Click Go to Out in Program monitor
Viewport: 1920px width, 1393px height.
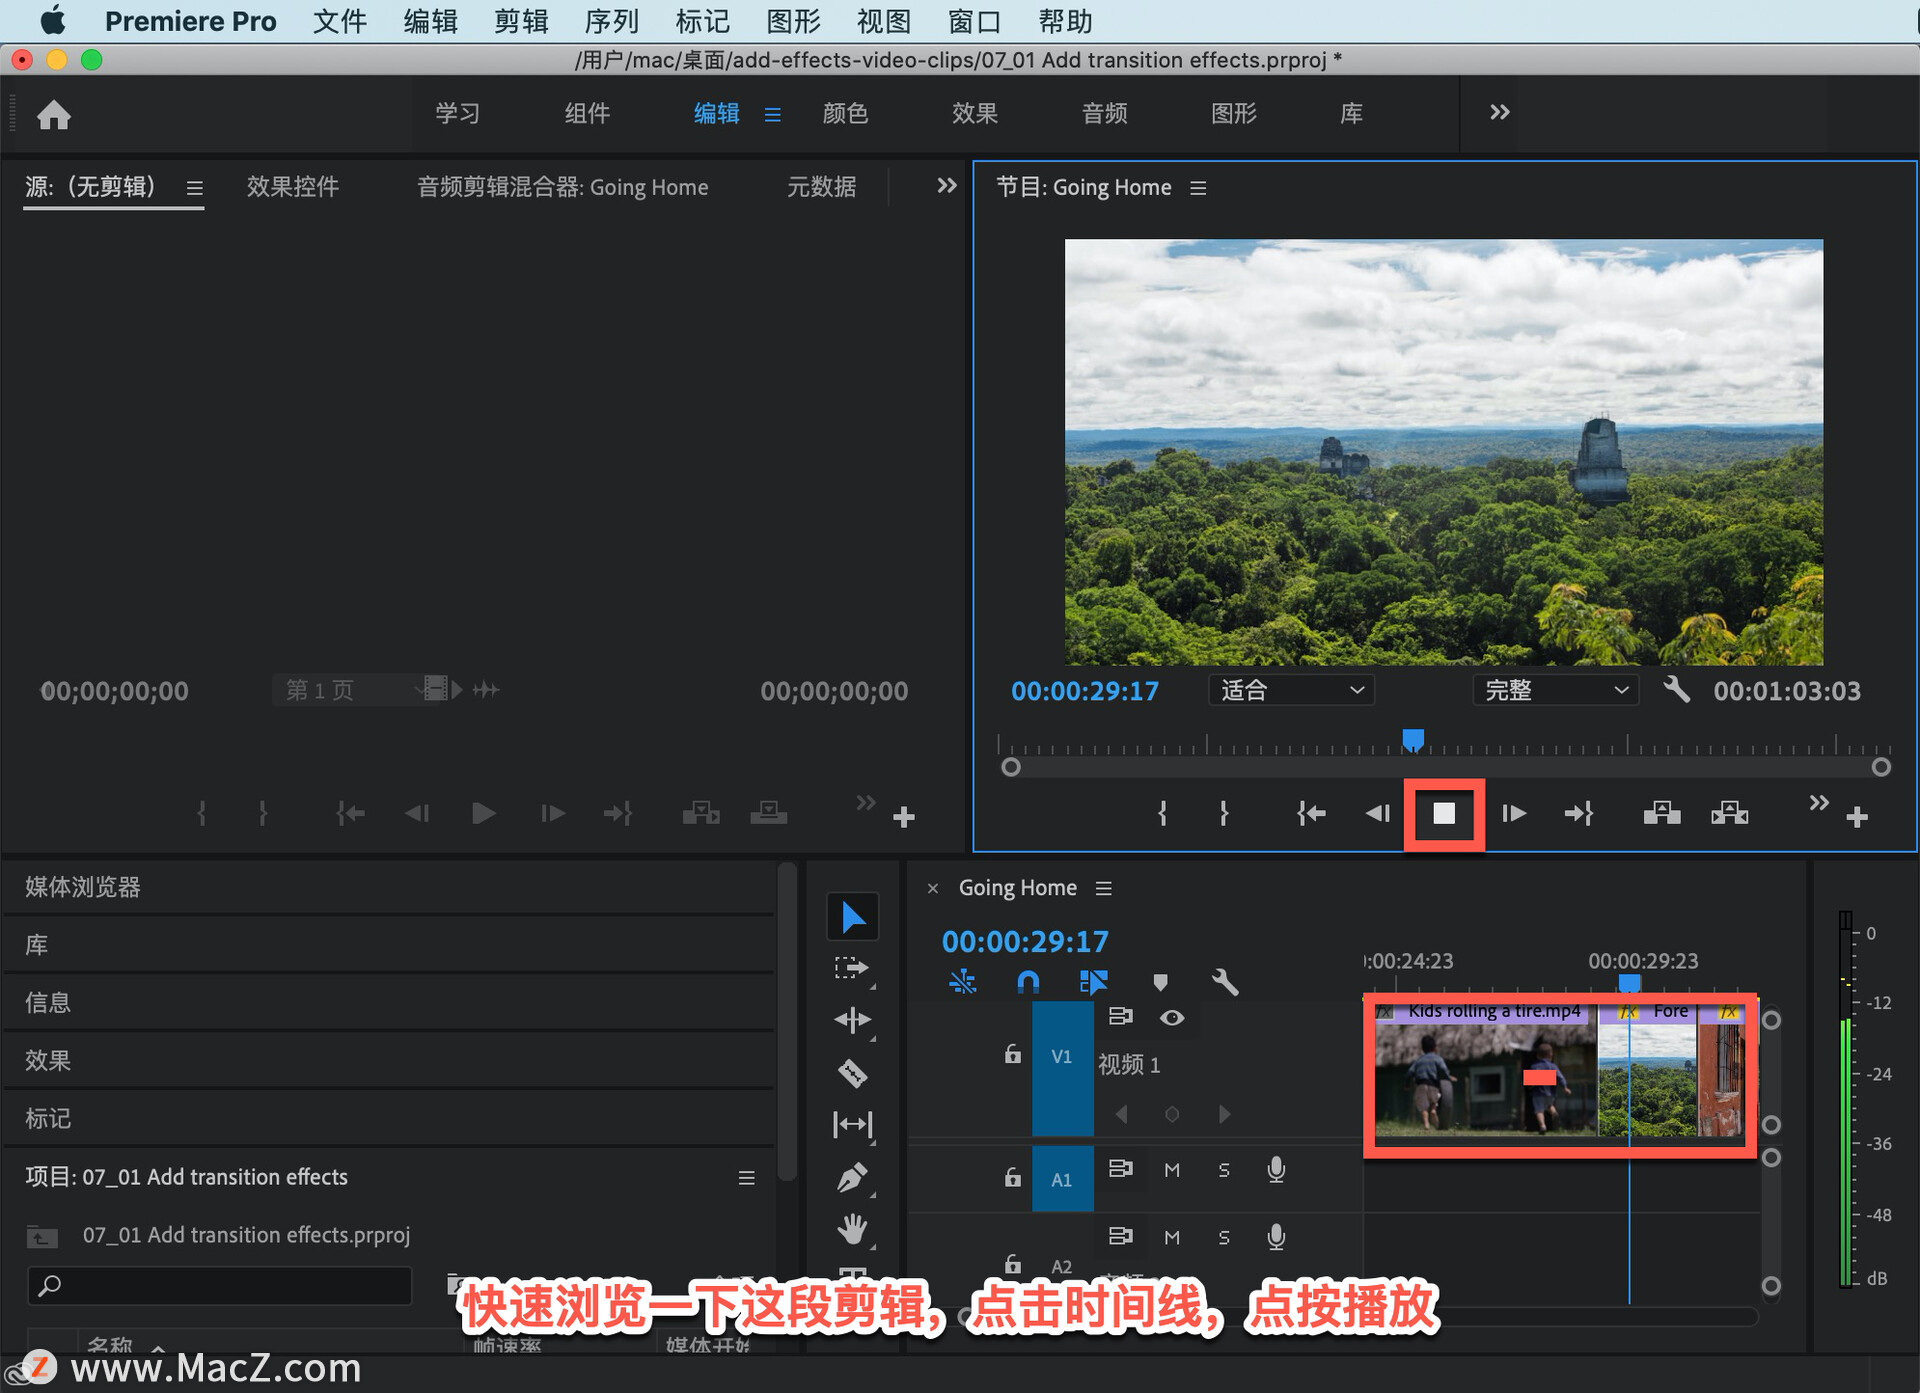click(x=1579, y=813)
